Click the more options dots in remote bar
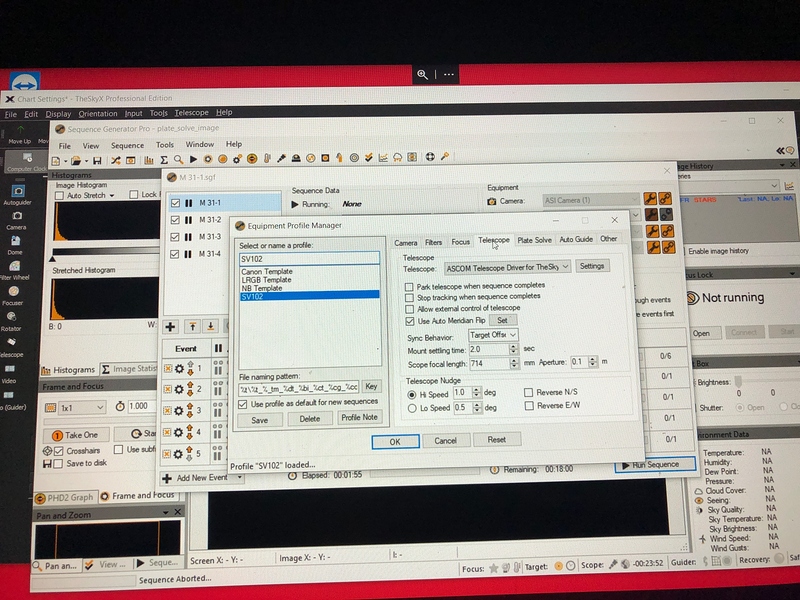Viewport: 800px width, 600px height. click(x=449, y=74)
